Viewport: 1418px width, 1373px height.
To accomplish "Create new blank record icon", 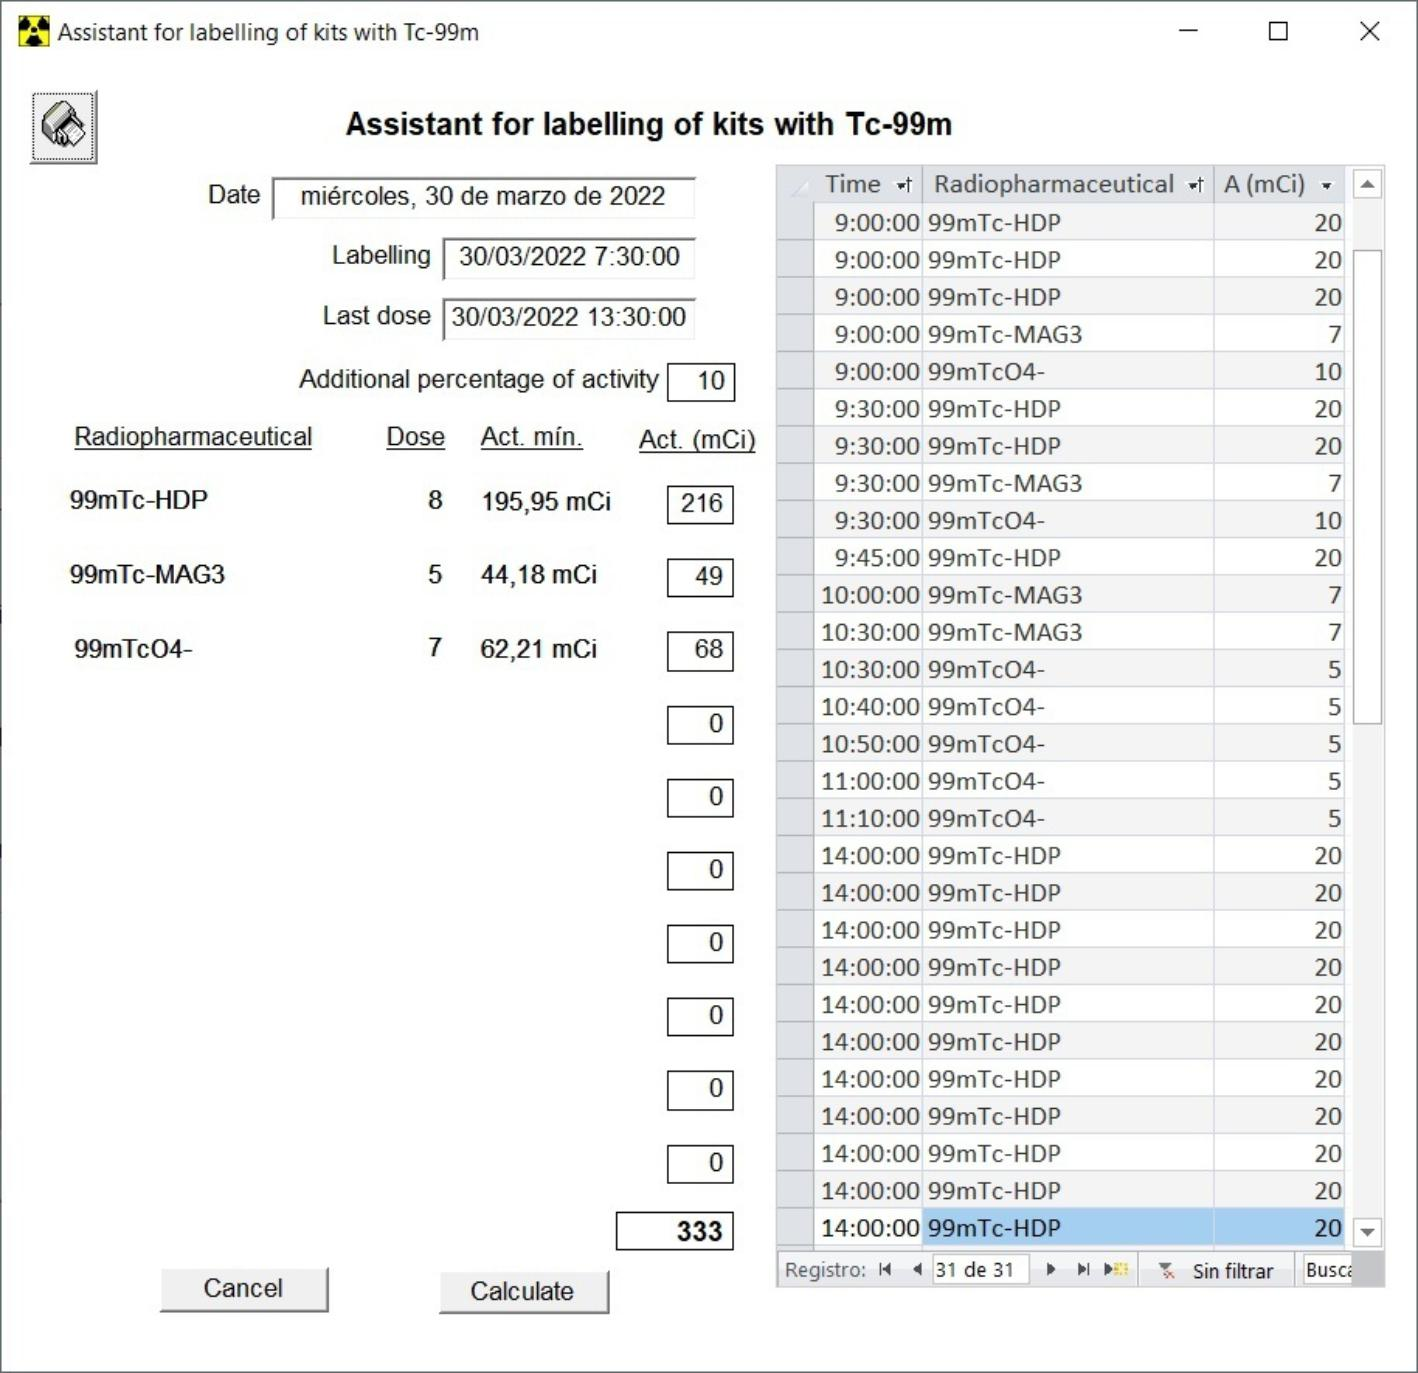I will click(x=1116, y=1270).
